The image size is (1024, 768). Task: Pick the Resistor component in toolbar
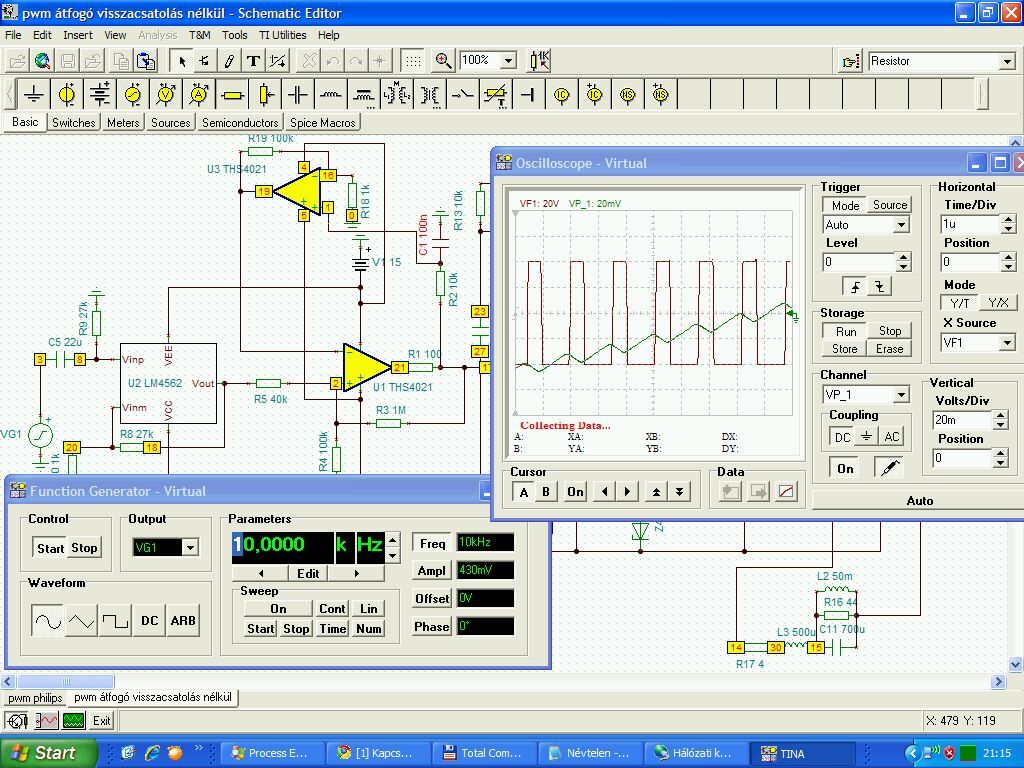tap(232, 95)
